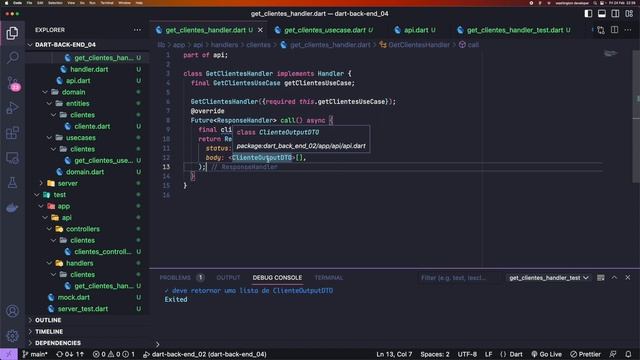
Task: Switch to get_clientes_usecase.dart tab
Action: pos(324,30)
